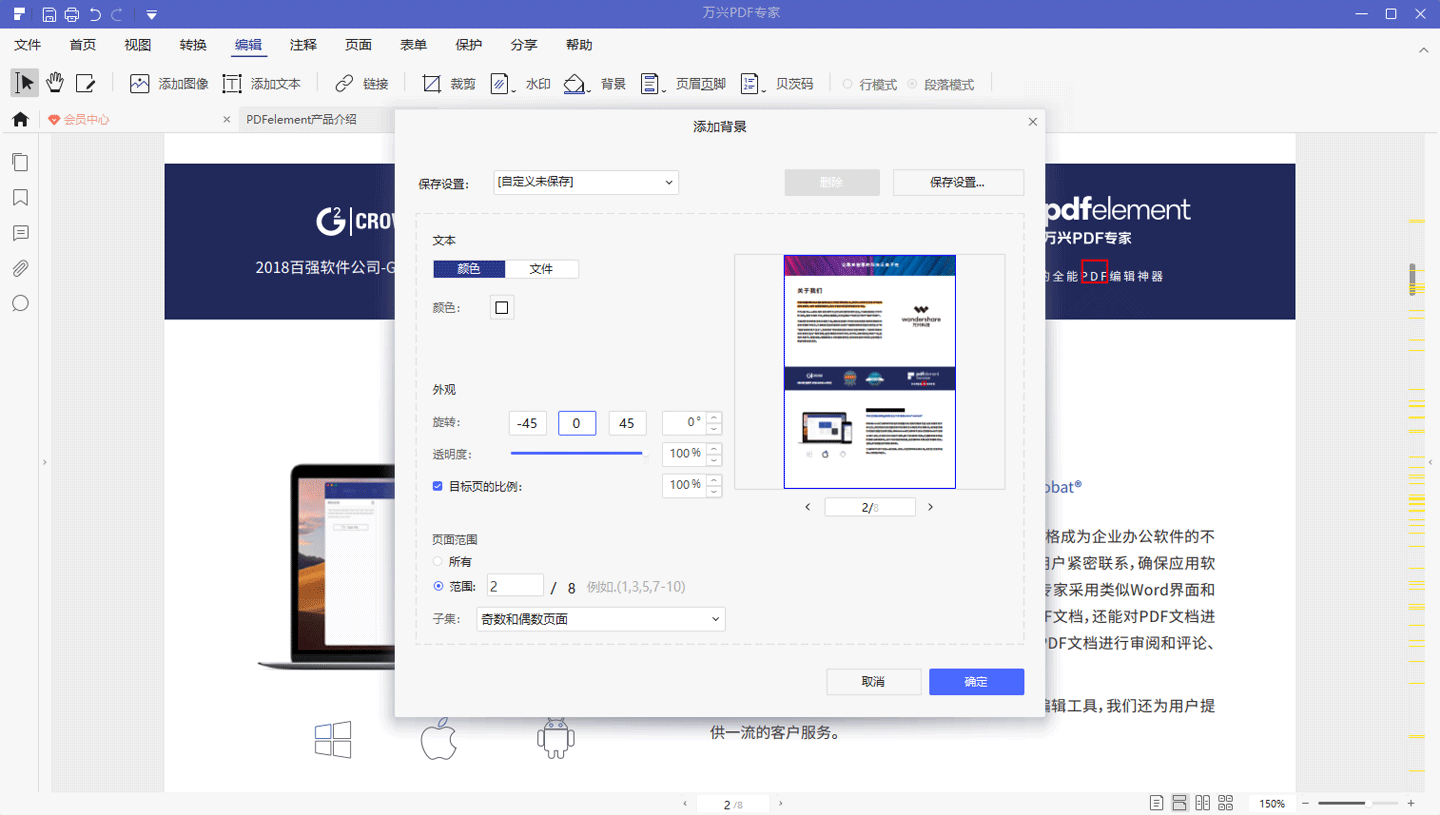Open the 注释 menu tab
Screen dimensions: 1440x815
(x=303, y=45)
